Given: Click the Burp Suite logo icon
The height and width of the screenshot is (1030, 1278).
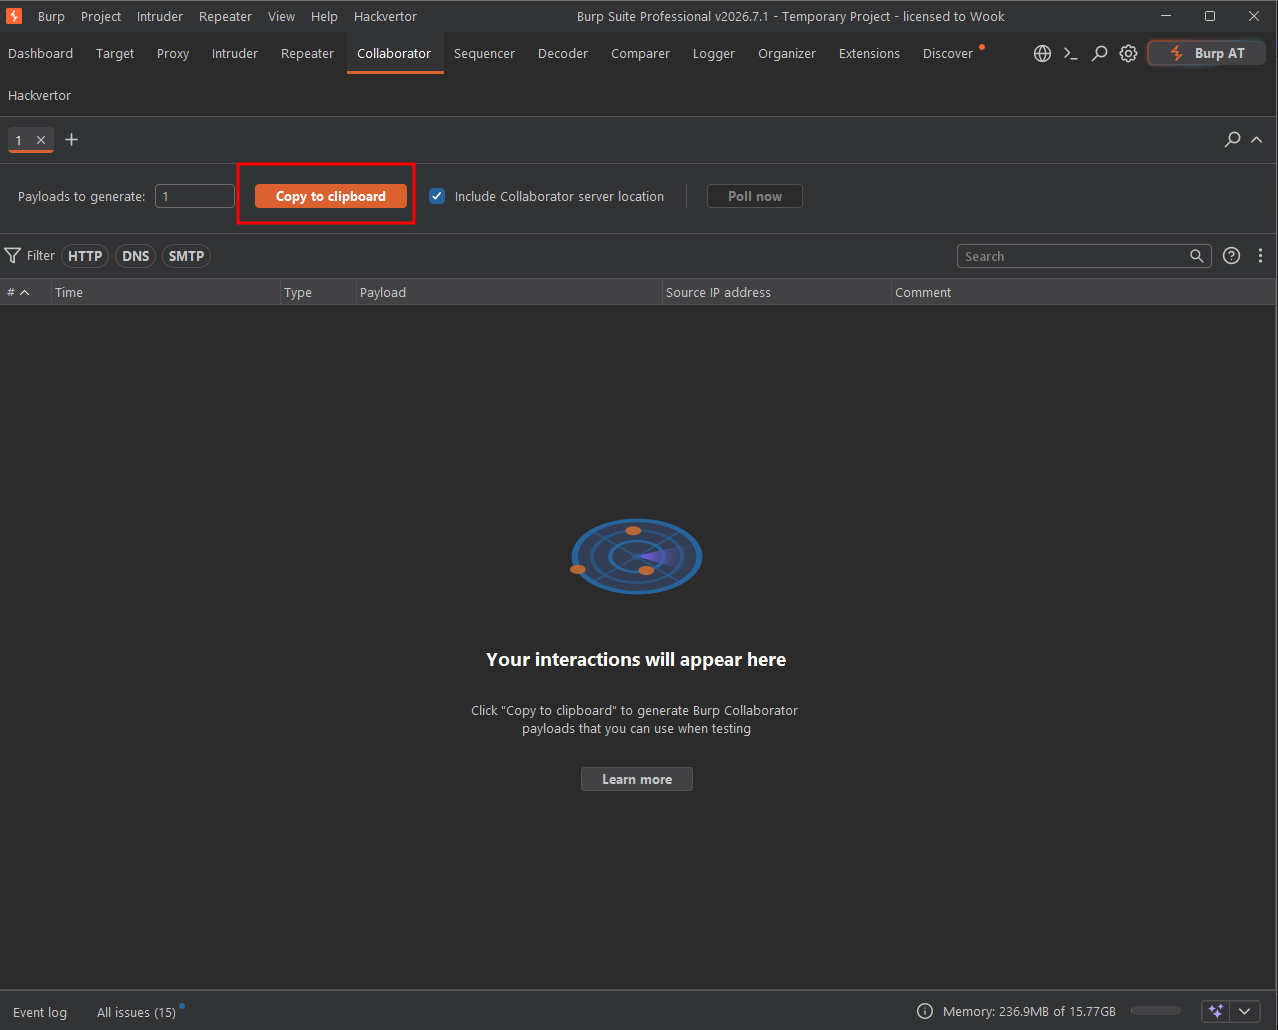Looking at the screenshot, I should coord(14,16).
